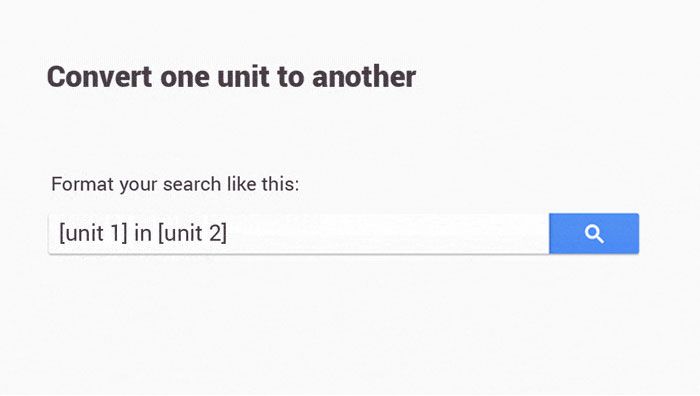700x396 pixels.
Task: Click the word 'unit' in the heading
Action: click(x=243, y=76)
